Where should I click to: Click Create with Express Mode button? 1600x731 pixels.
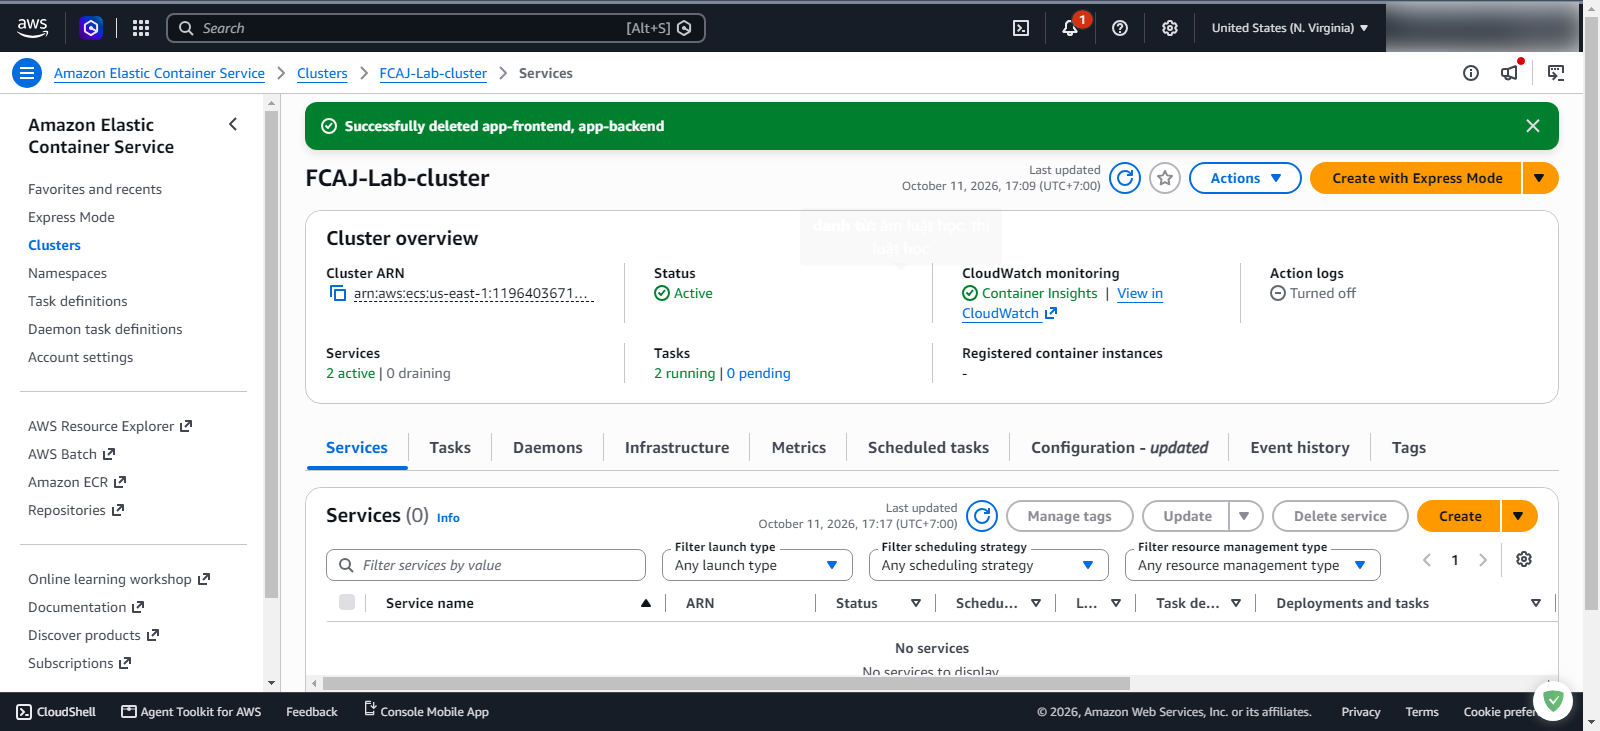pos(1417,178)
